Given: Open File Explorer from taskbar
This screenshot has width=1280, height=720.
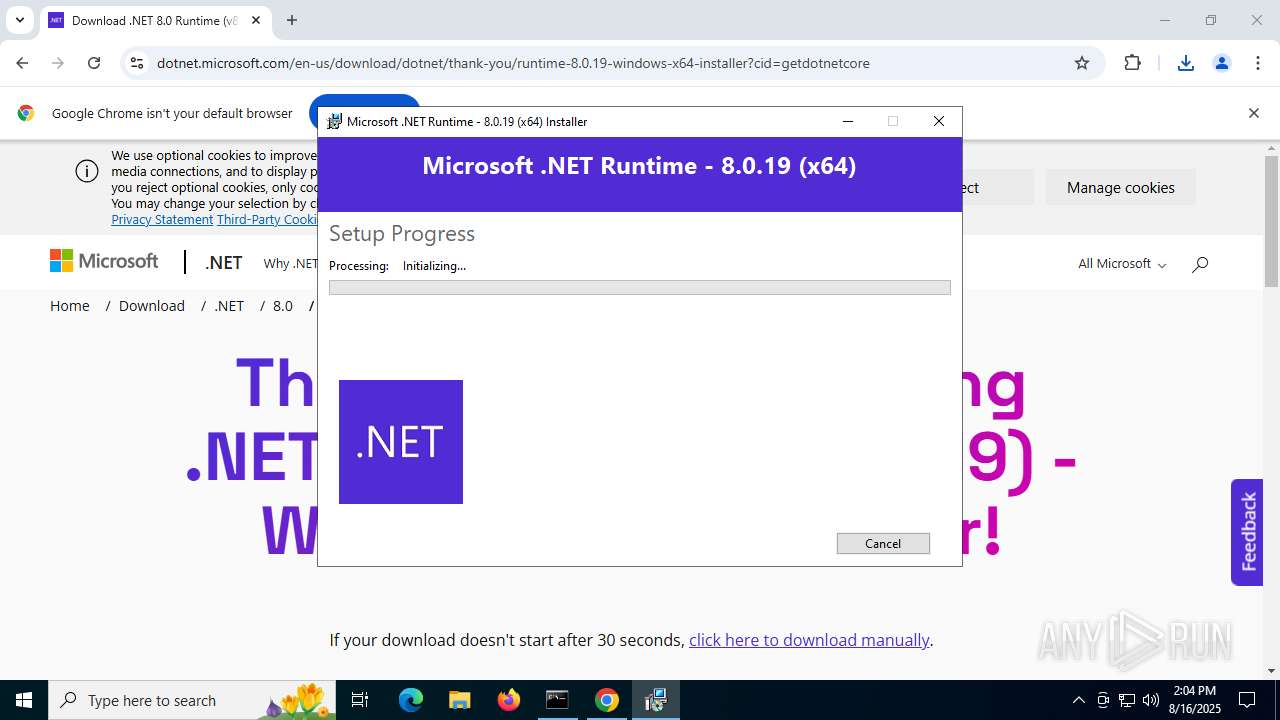Looking at the screenshot, I should [x=459, y=700].
